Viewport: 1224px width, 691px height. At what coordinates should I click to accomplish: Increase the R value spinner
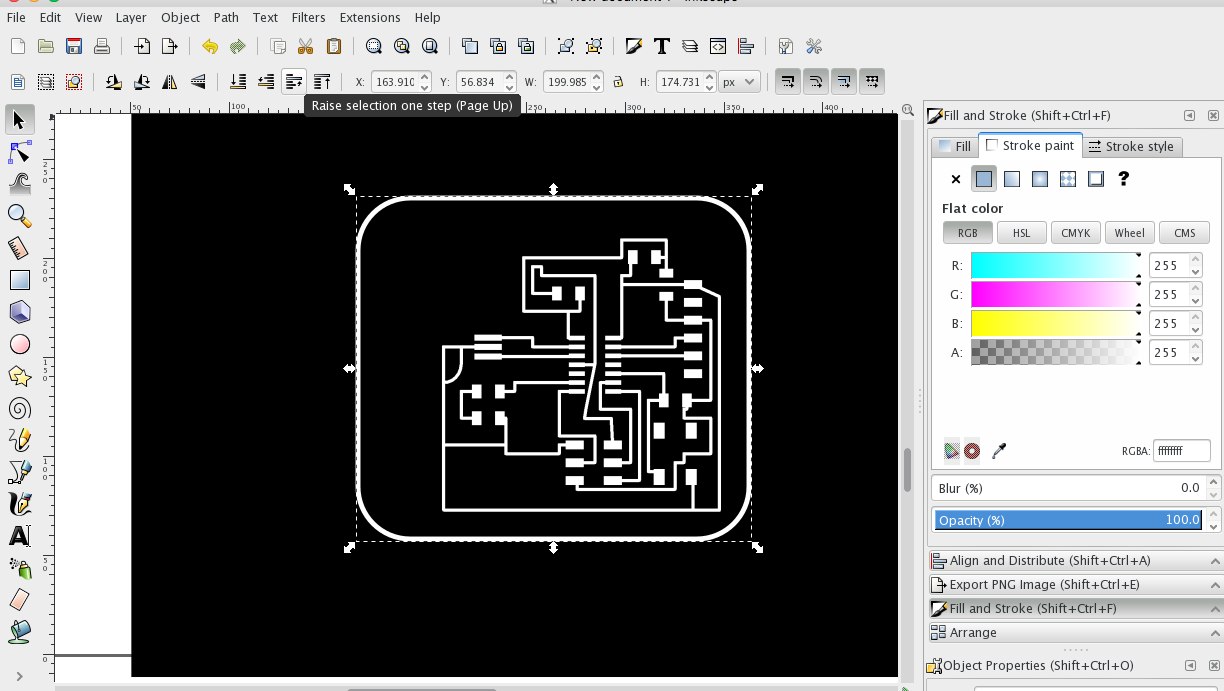click(1195, 260)
